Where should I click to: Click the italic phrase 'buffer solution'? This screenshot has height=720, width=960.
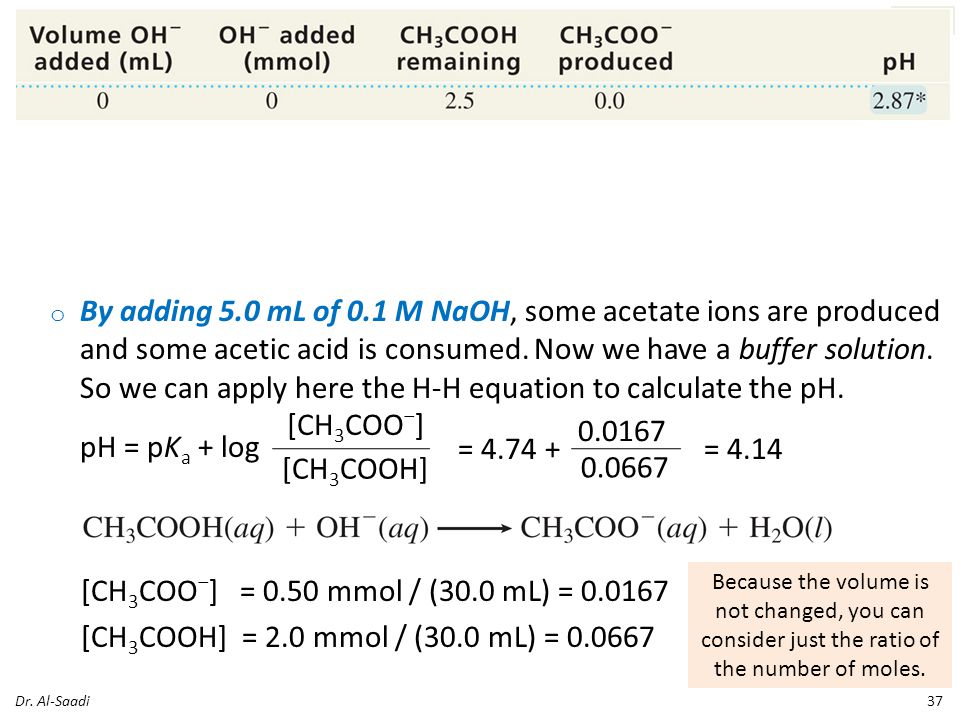pos(831,350)
